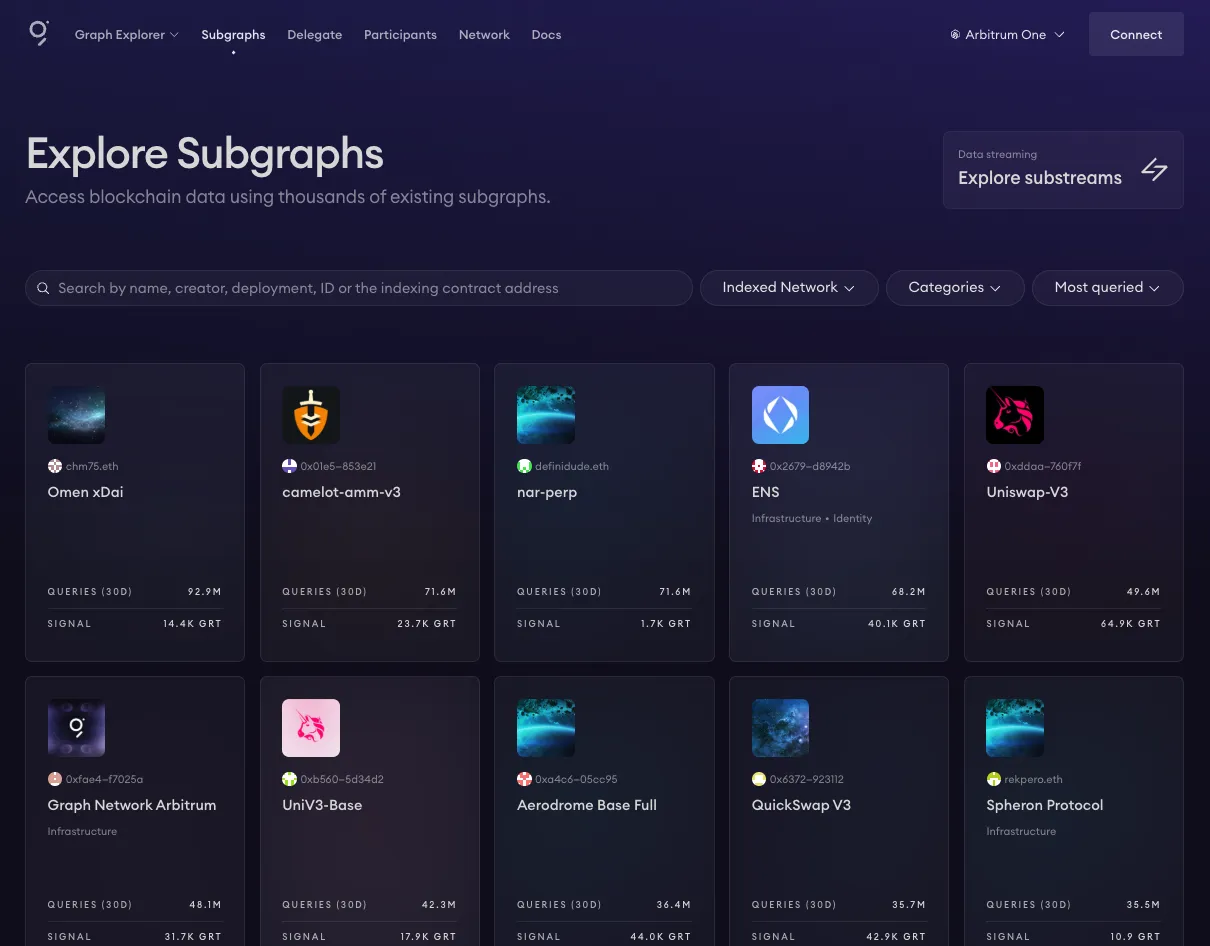This screenshot has width=1210, height=946.
Task: Click the search magnifier icon
Action: [x=43, y=288]
